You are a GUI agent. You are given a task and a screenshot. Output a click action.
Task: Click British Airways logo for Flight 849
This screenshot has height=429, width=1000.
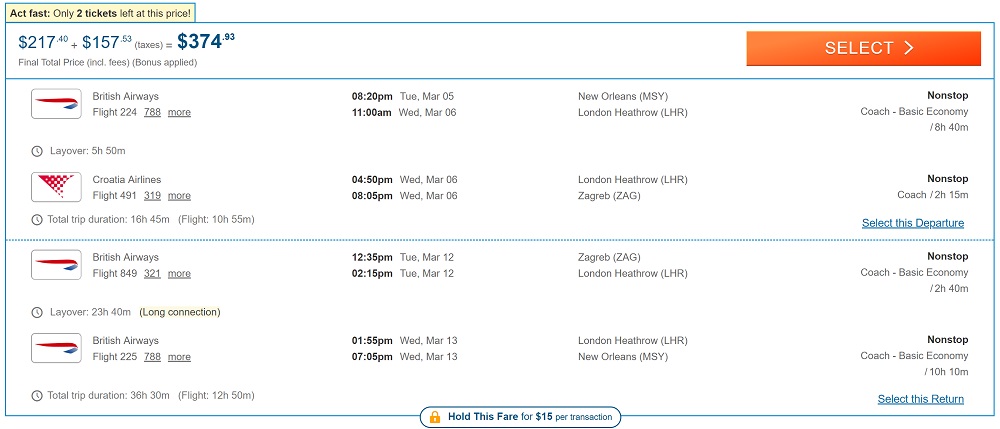pyautogui.click(x=56, y=265)
